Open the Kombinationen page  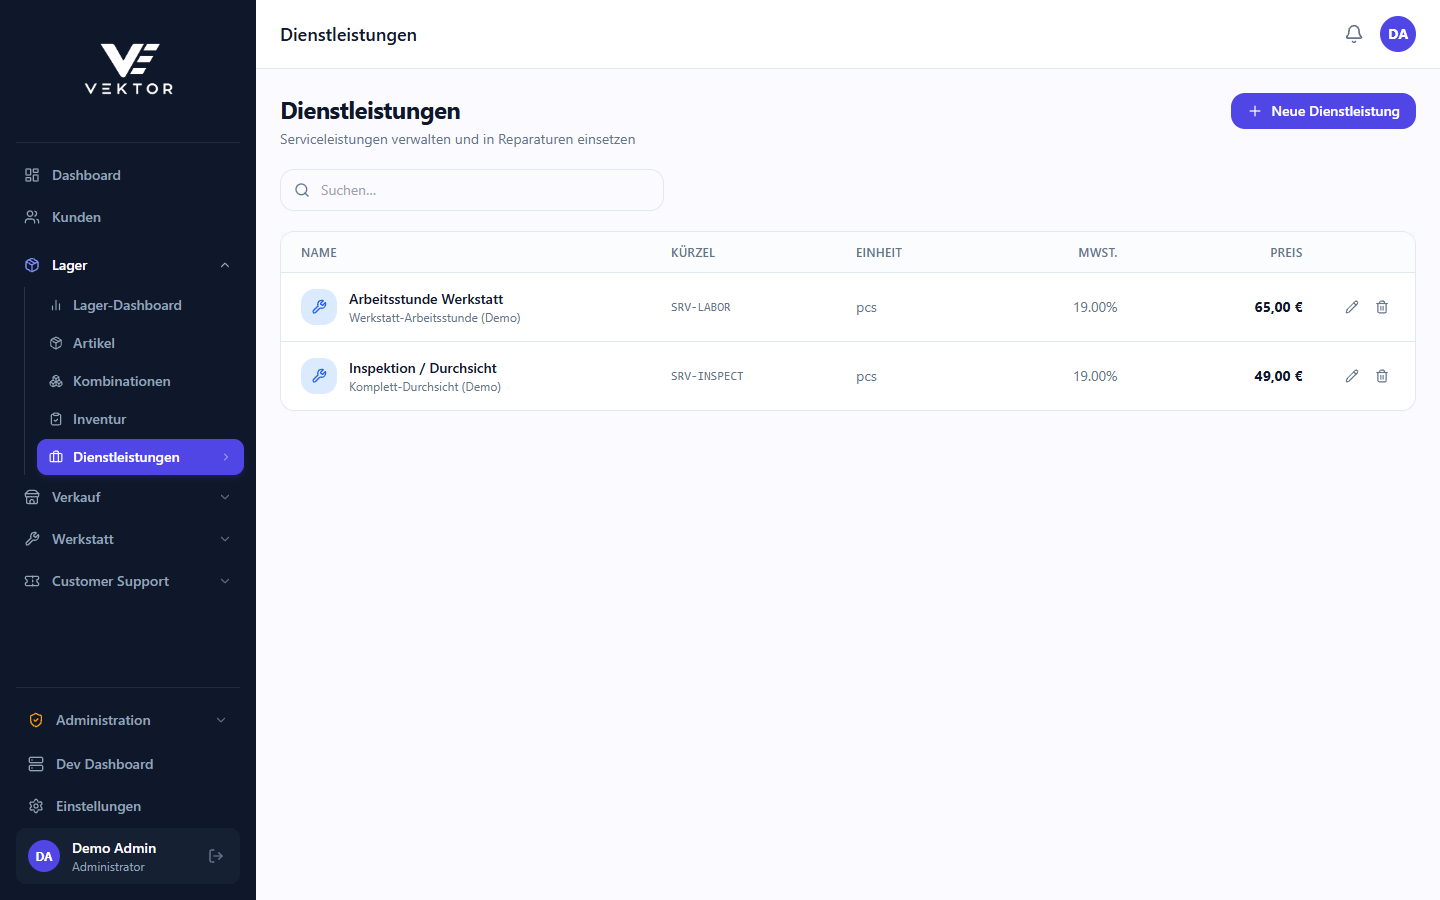[140, 381]
